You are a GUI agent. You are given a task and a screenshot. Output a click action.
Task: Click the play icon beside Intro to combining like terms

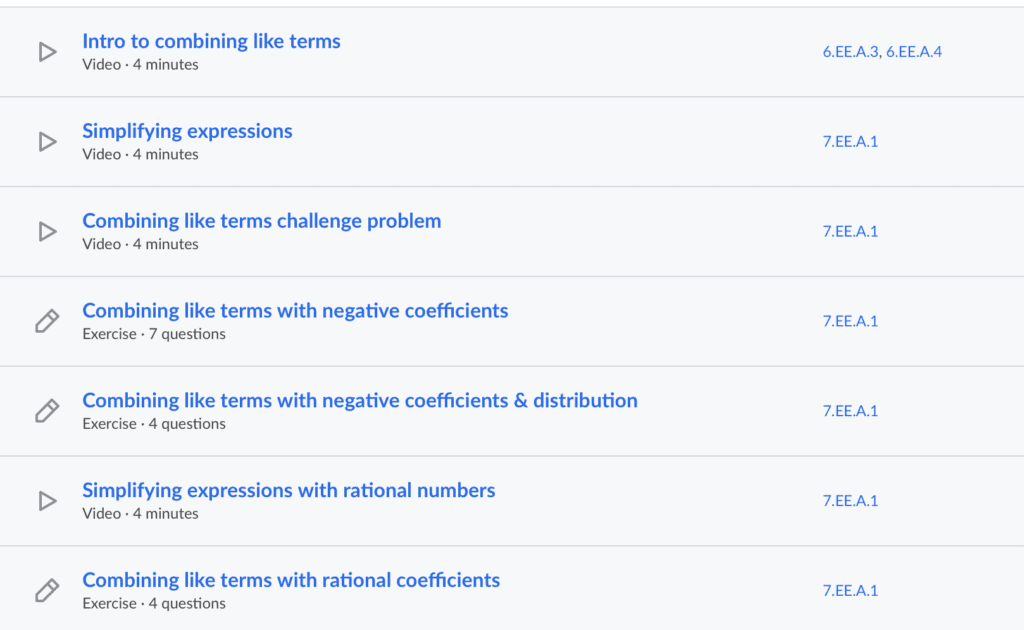47,52
